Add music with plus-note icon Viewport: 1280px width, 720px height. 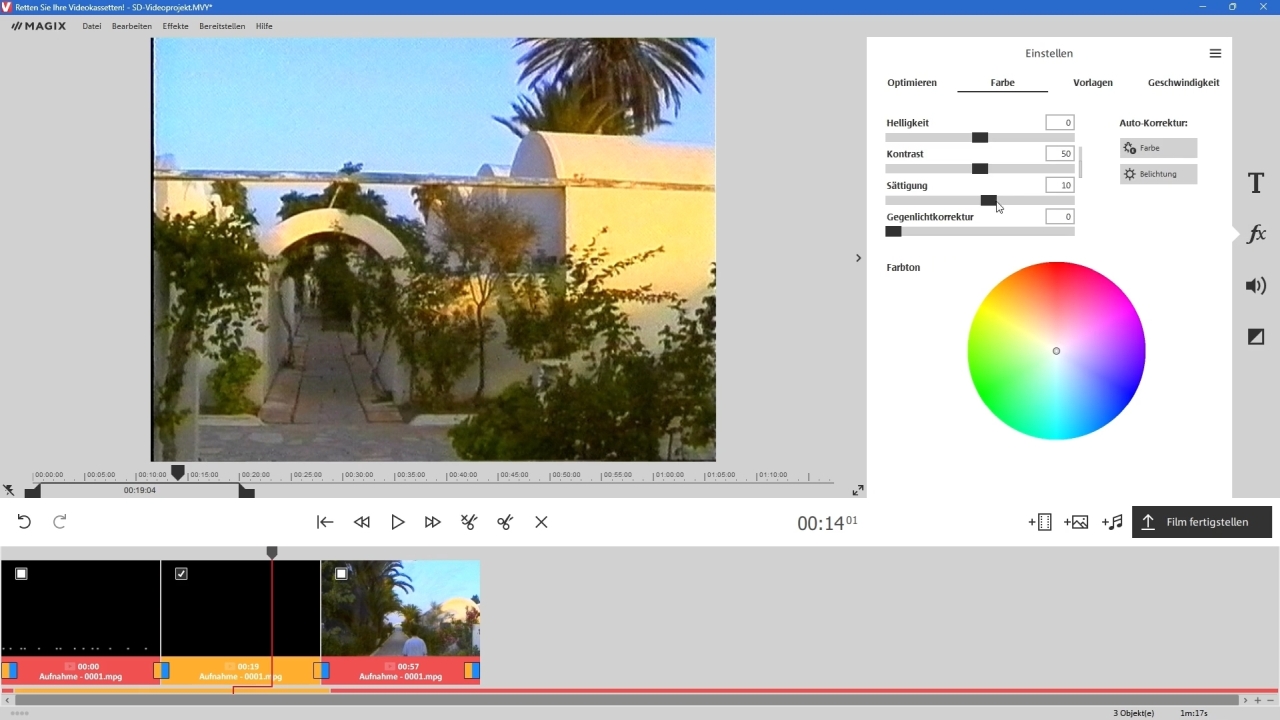point(1112,522)
